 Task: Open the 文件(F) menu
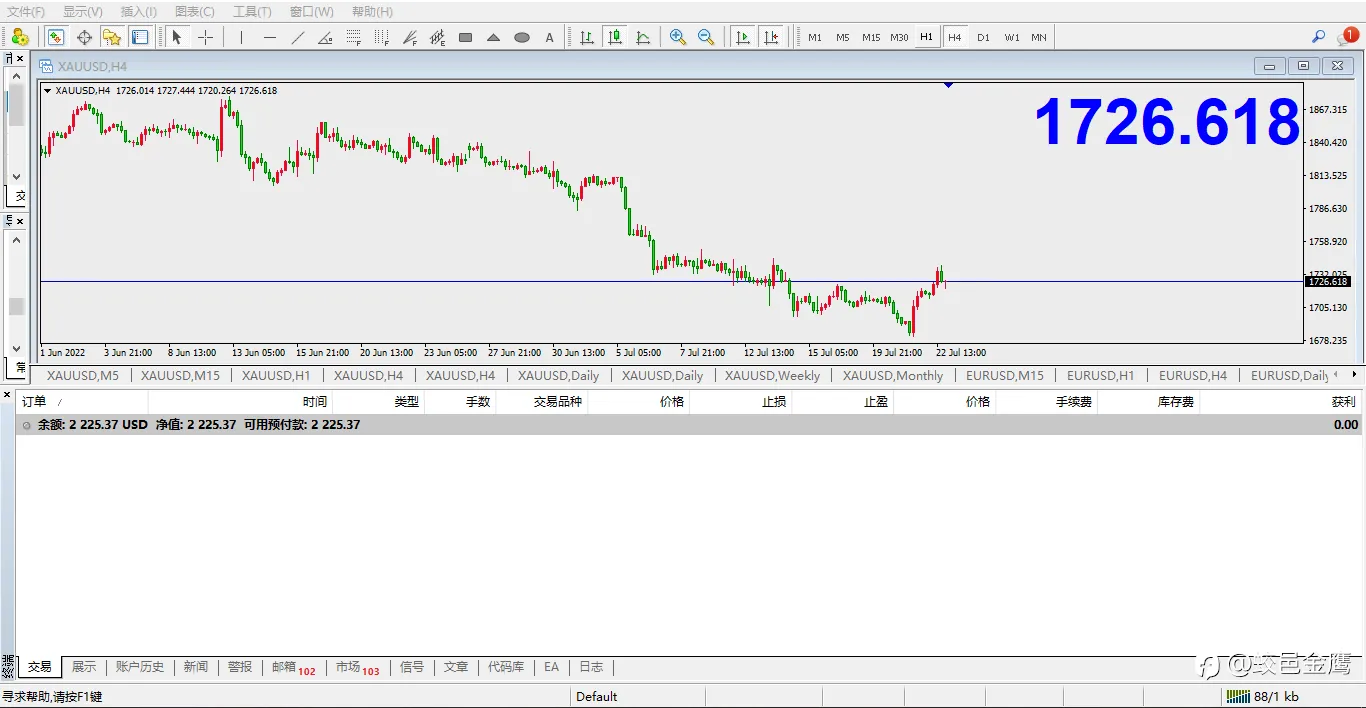pyautogui.click(x=26, y=12)
